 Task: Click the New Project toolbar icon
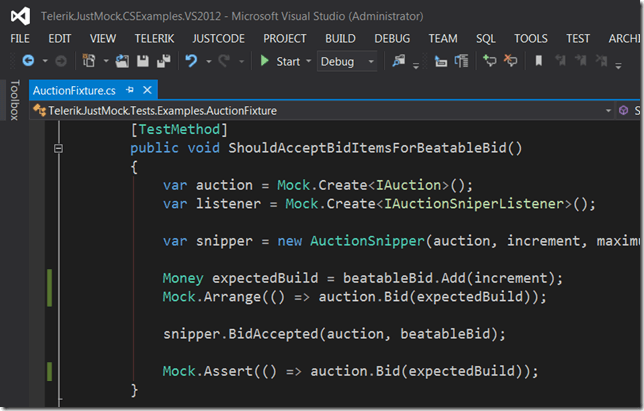pyautogui.click(x=89, y=62)
